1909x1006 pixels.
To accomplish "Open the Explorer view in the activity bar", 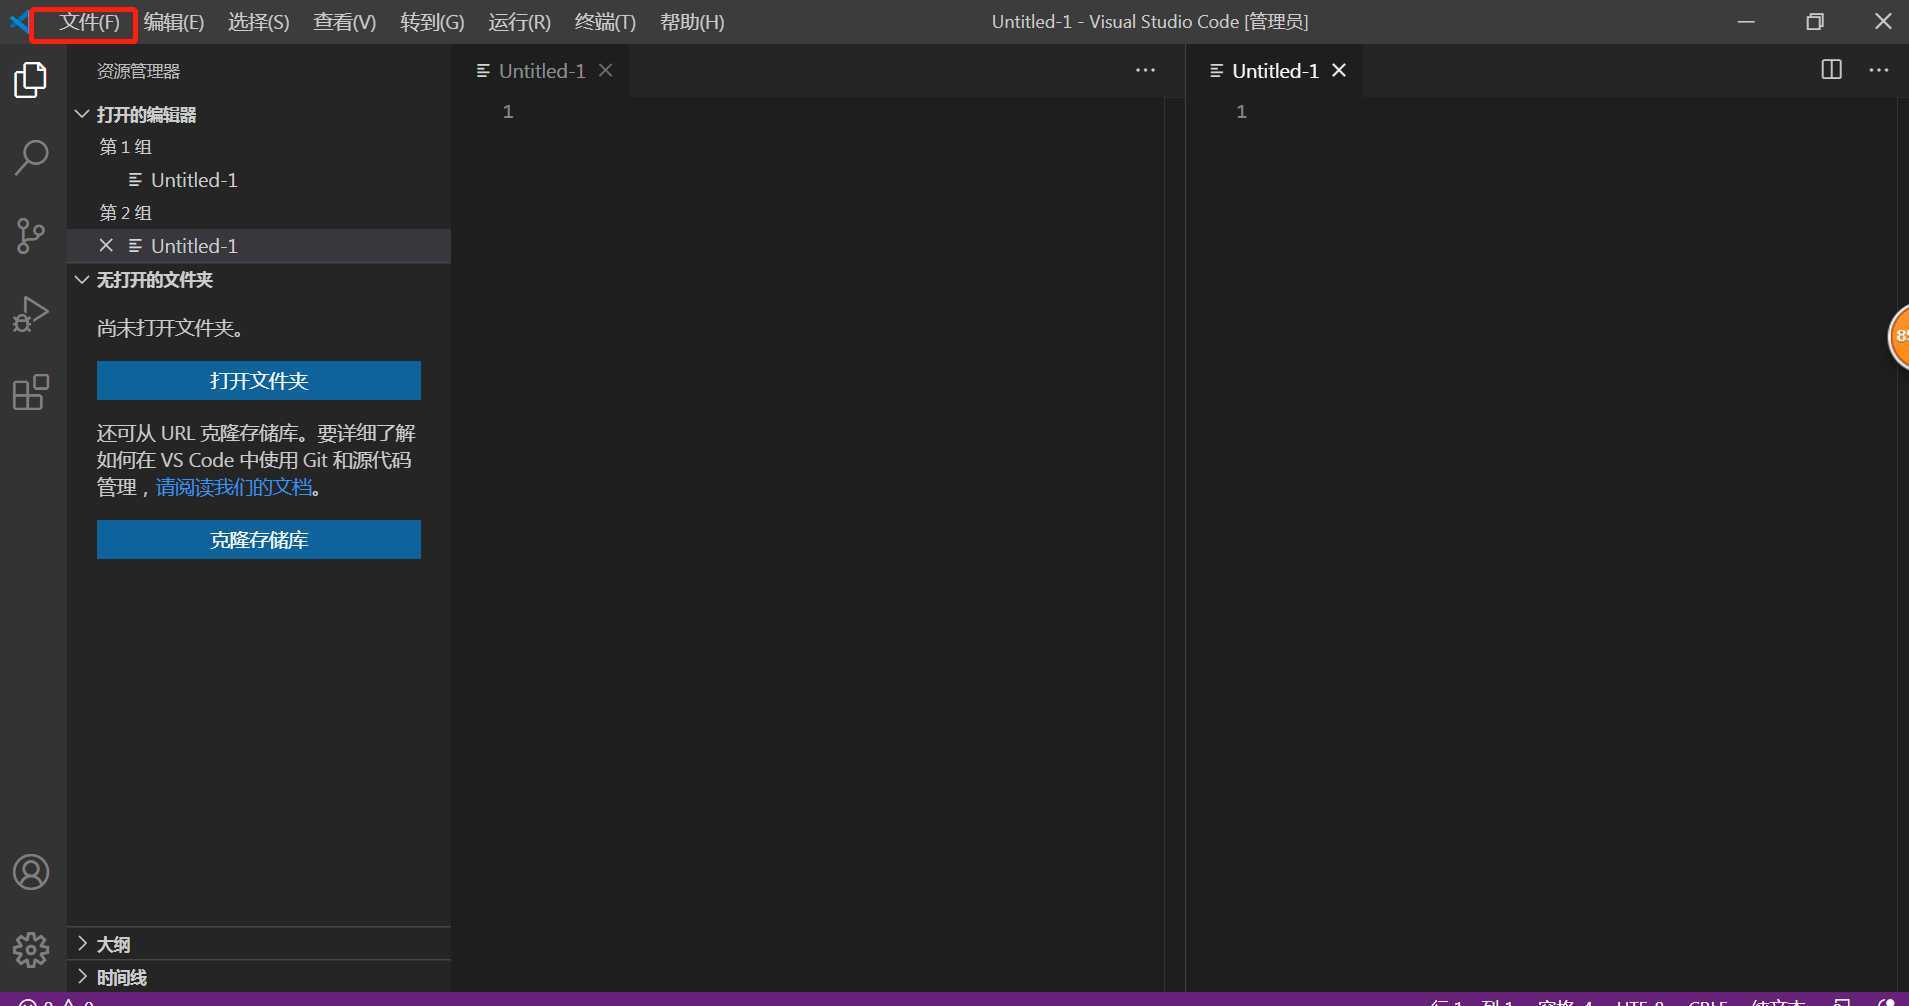I will pyautogui.click(x=31, y=80).
